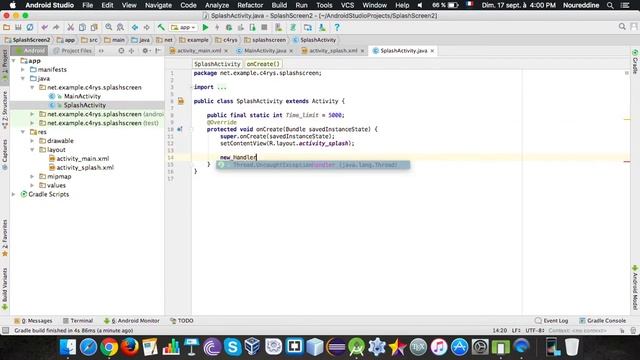Viewport: 640px width, 360px height.
Task: Open project panel settings gear
Action: [145, 51]
